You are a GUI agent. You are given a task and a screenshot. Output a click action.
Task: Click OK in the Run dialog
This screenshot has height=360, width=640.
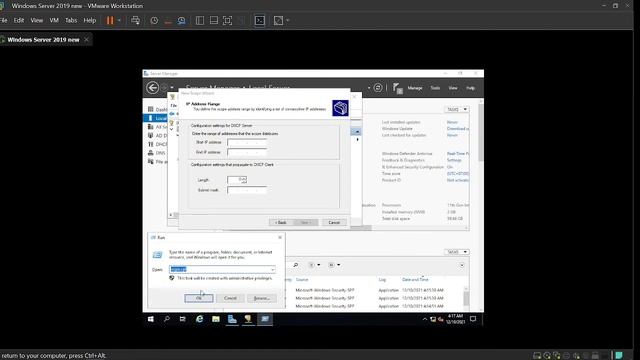tap(199, 298)
